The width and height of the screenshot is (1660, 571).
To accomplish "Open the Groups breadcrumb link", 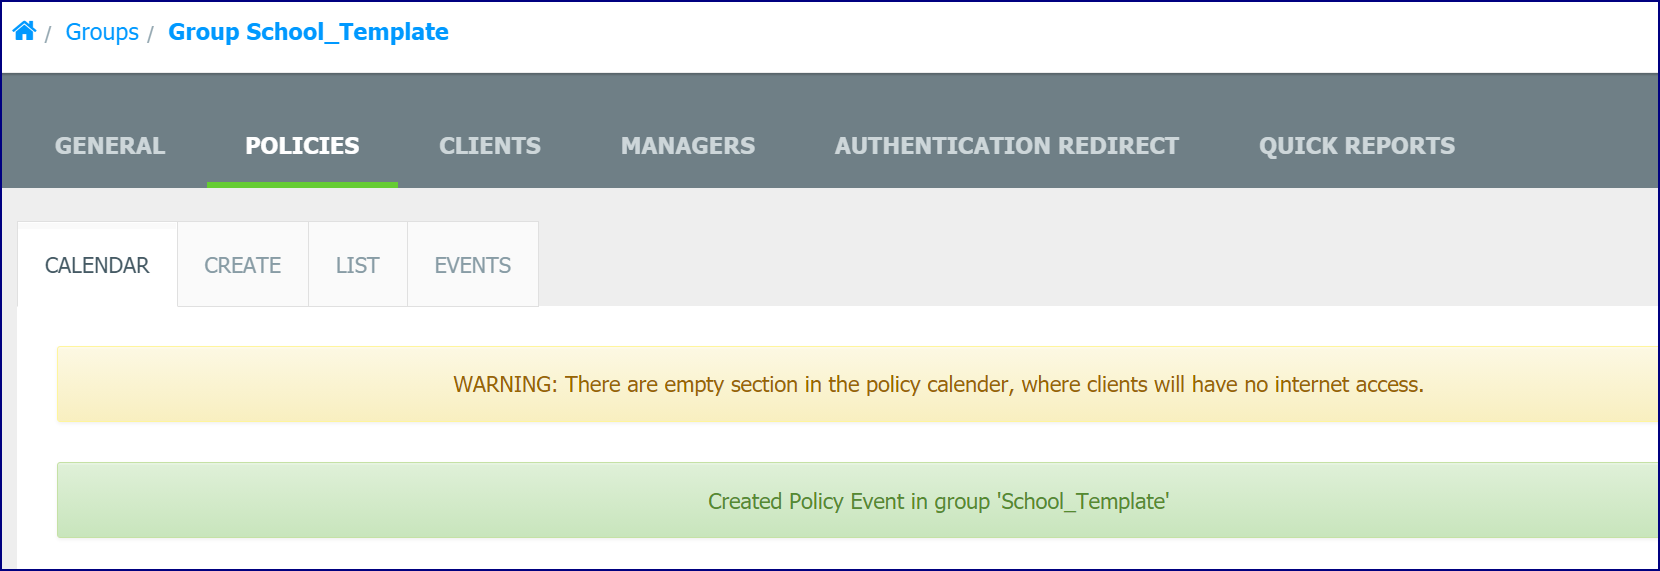I will point(102,32).
